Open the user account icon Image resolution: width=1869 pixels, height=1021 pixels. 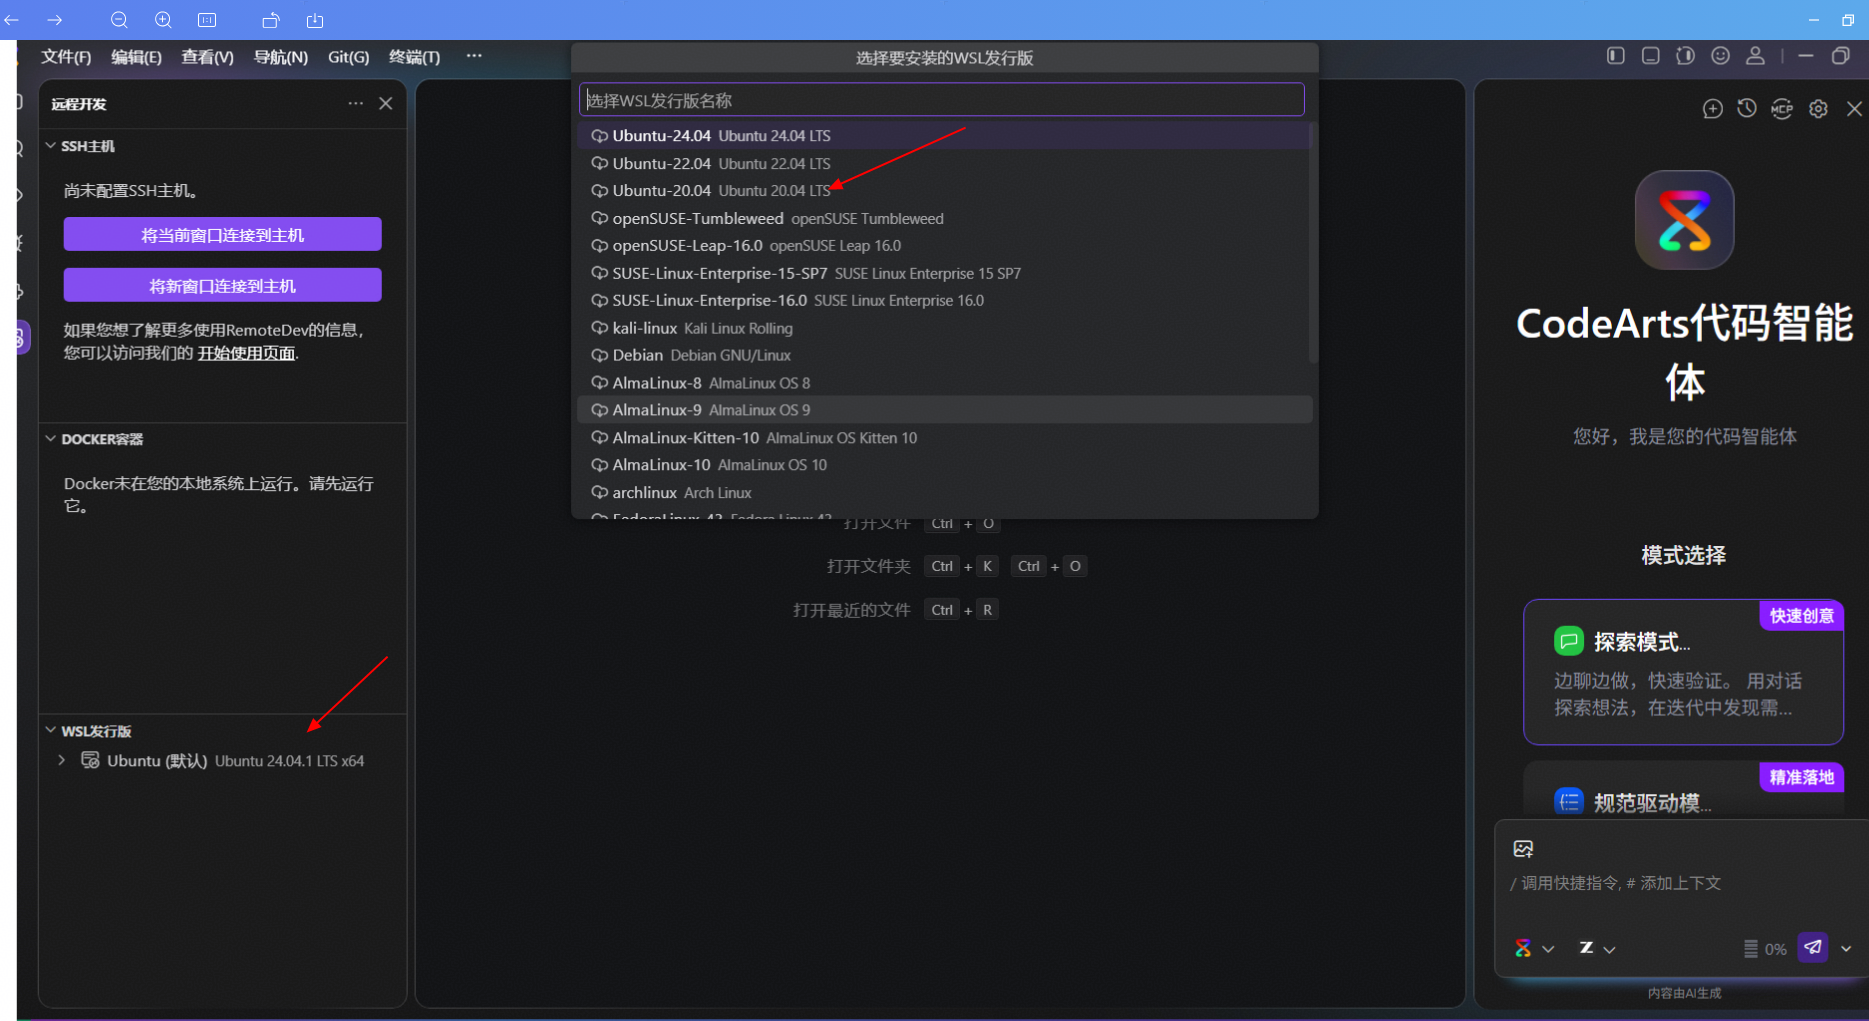pos(1755,56)
